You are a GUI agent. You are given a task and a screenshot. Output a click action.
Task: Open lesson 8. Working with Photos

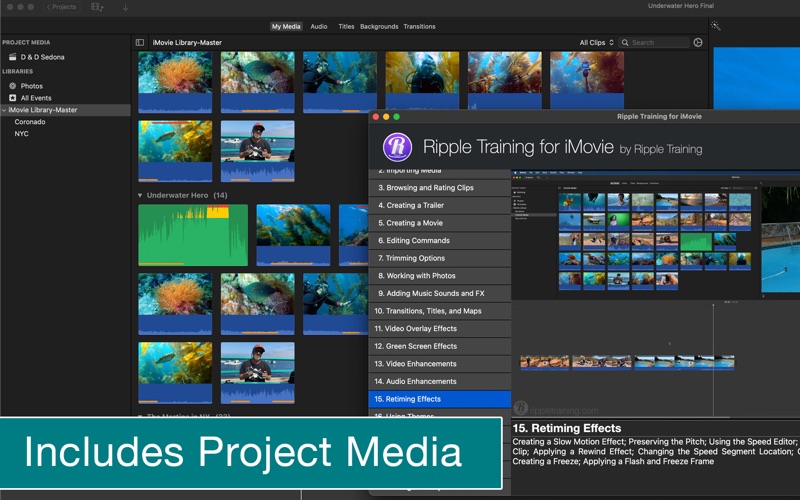(439, 276)
